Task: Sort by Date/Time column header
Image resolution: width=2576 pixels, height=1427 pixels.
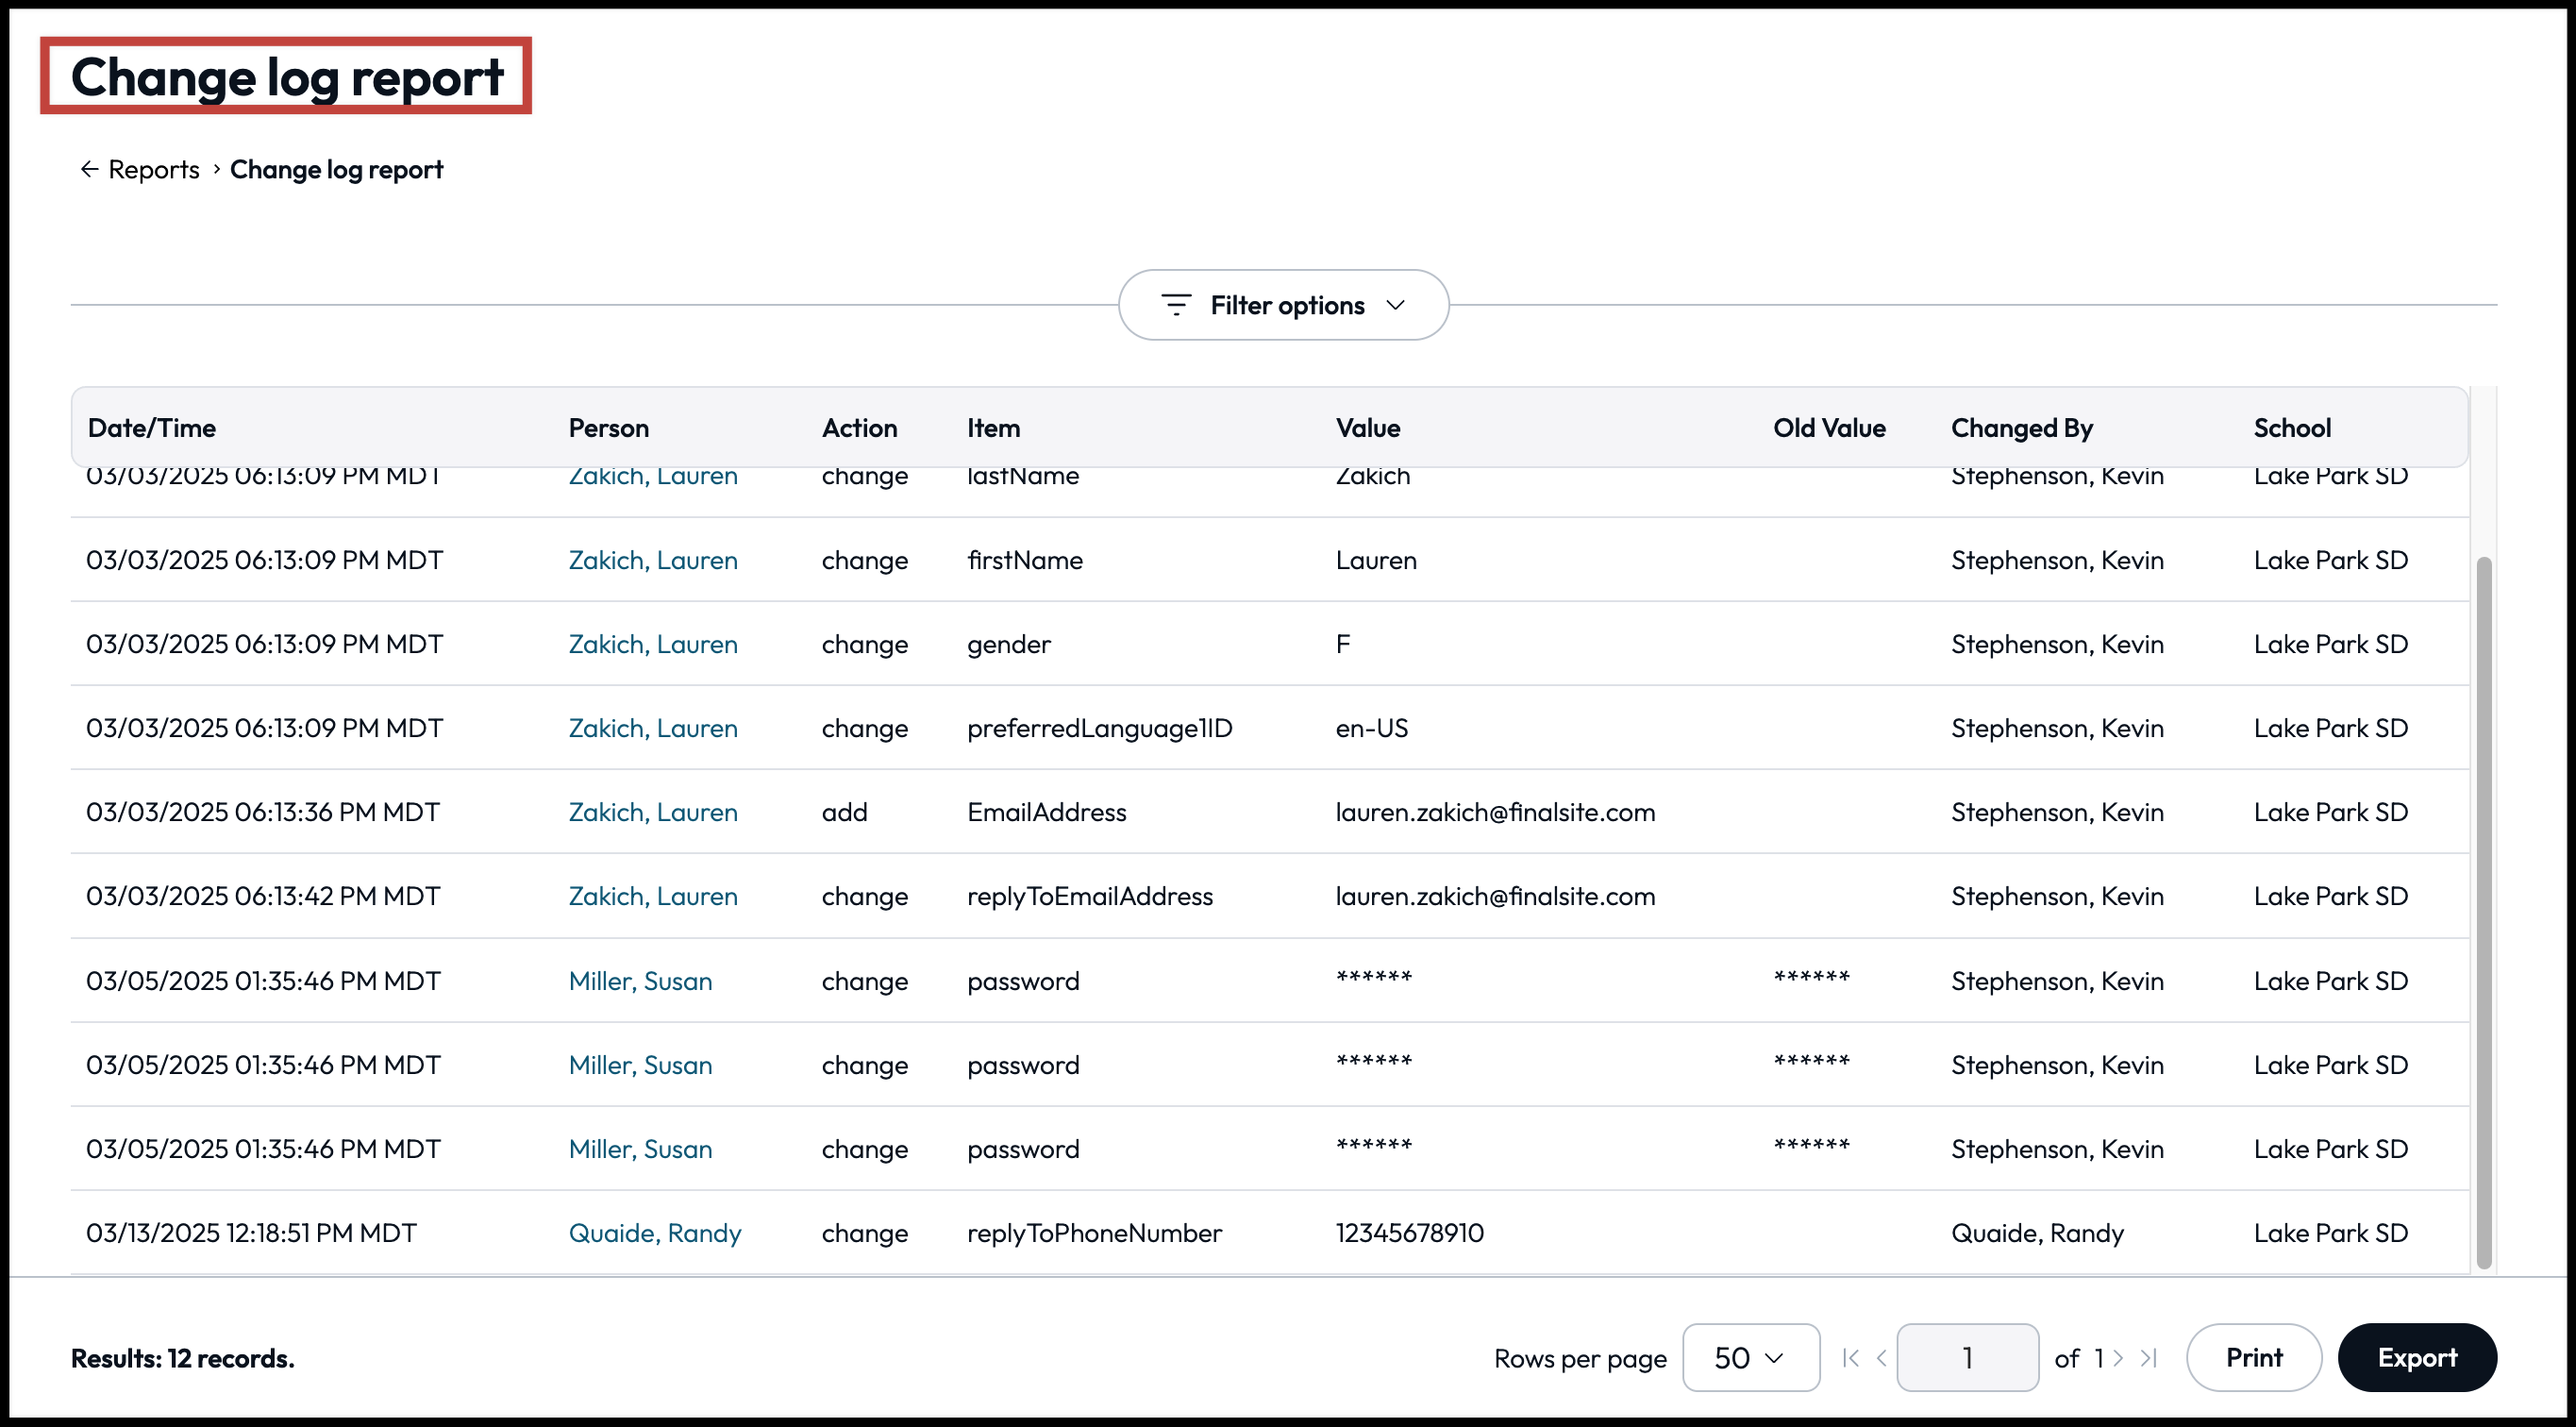Action: 152,428
